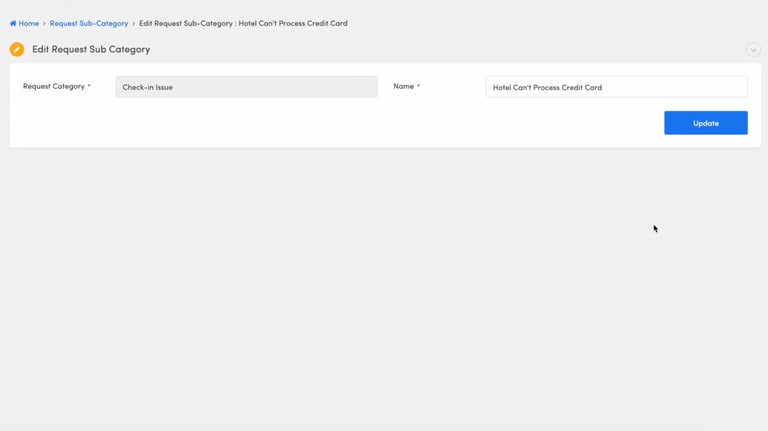Image resolution: width=768 pixels, height=431 pixels.
Task: Click the 'Edit Request Sub-Category : Hotel Can't Process Credit Card' breadcrumb text
Action: (x=243, y=23)
